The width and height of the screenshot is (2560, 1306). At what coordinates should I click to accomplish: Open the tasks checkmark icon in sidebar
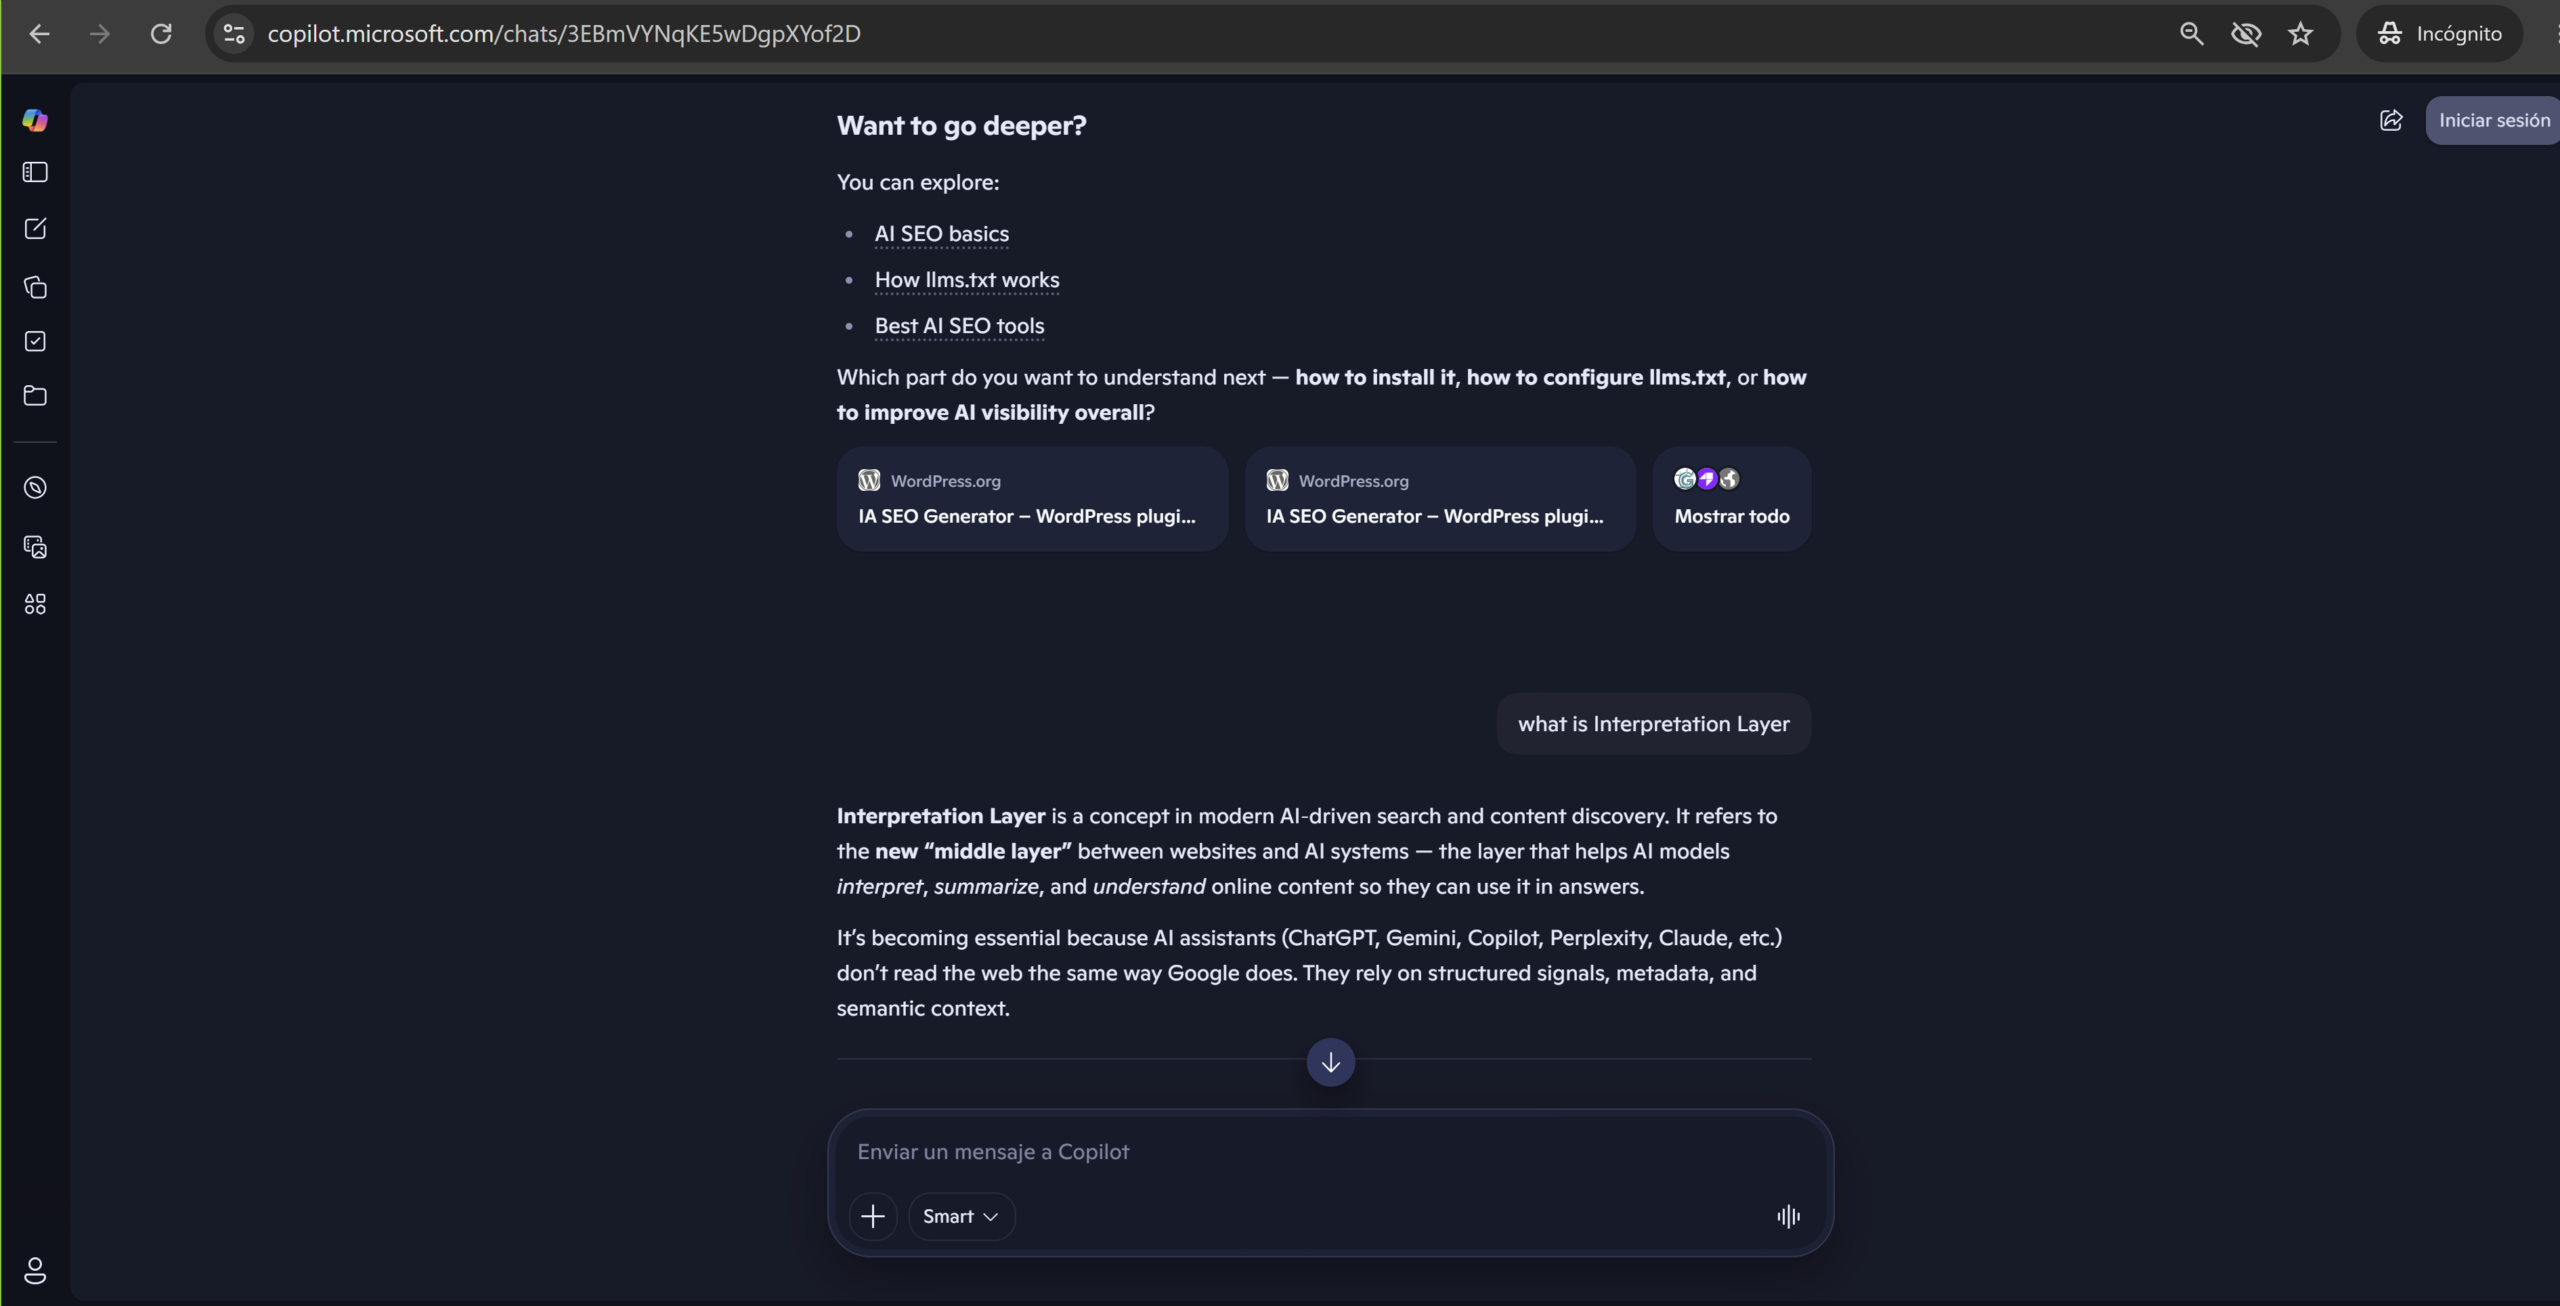tap(35, 342)
